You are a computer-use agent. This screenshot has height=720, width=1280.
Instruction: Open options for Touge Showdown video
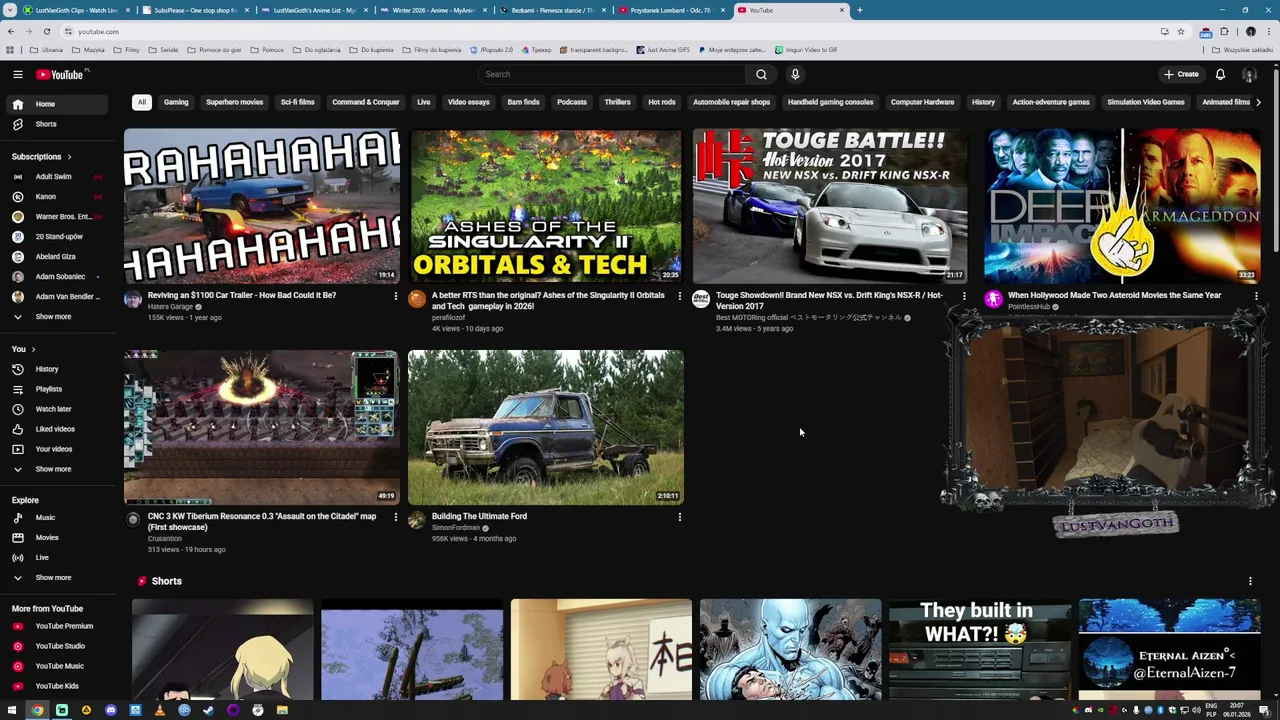pos(964,296)
